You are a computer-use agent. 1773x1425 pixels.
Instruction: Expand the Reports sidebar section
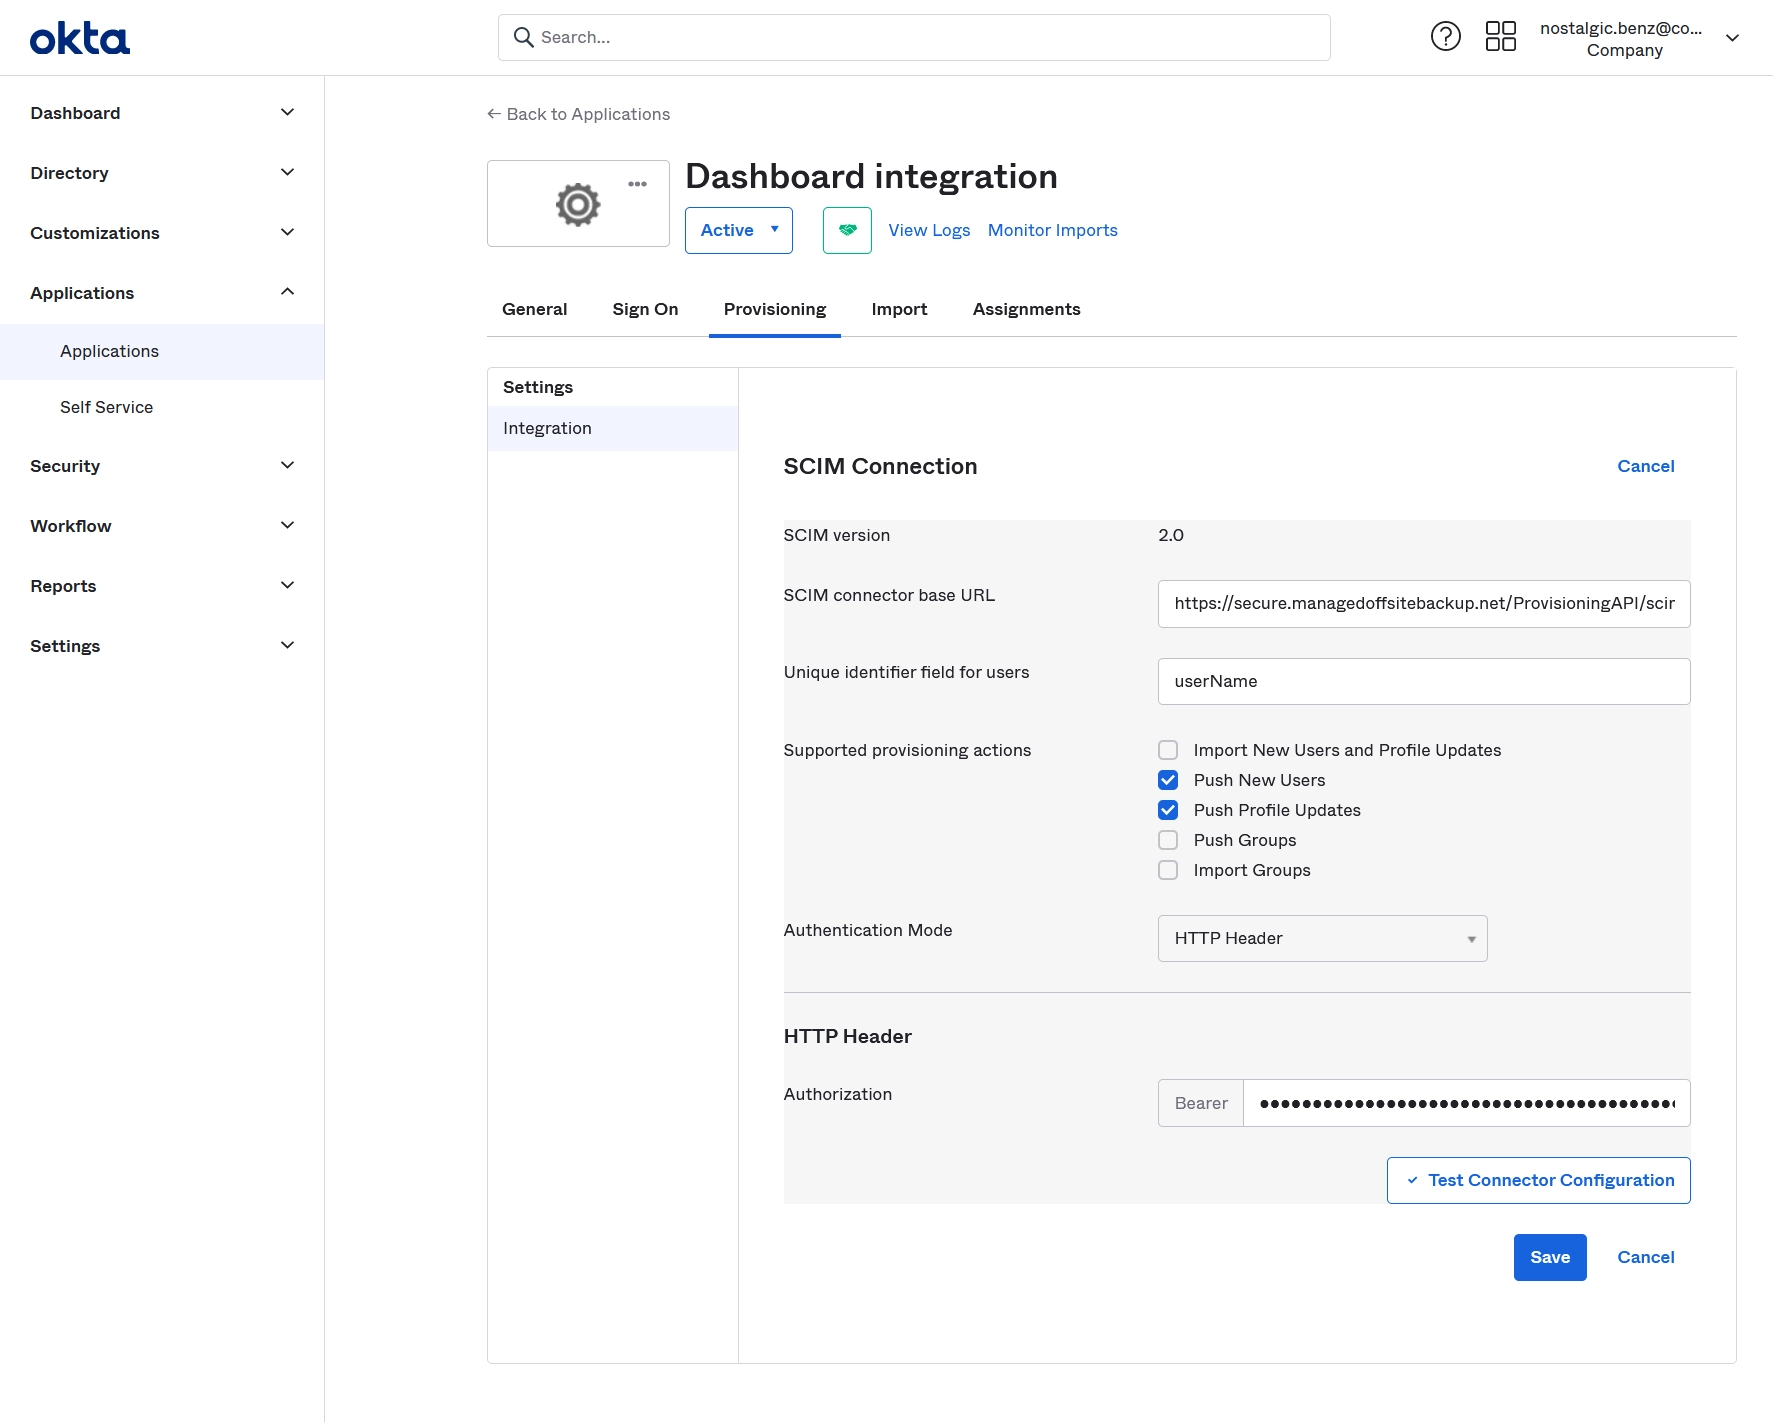tap(162, 586)
